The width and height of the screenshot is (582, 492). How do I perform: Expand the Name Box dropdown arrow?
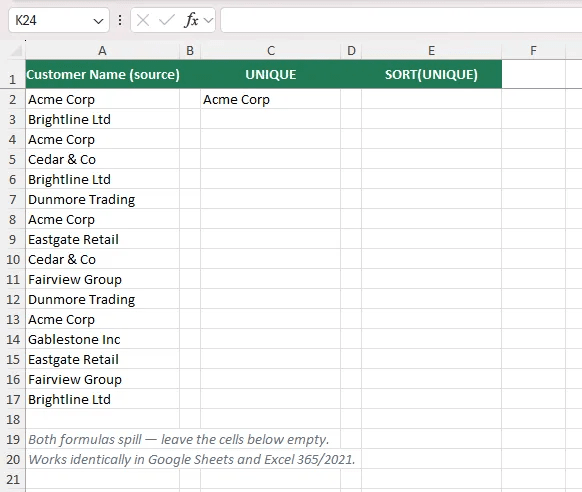click(x=98, y=21)
